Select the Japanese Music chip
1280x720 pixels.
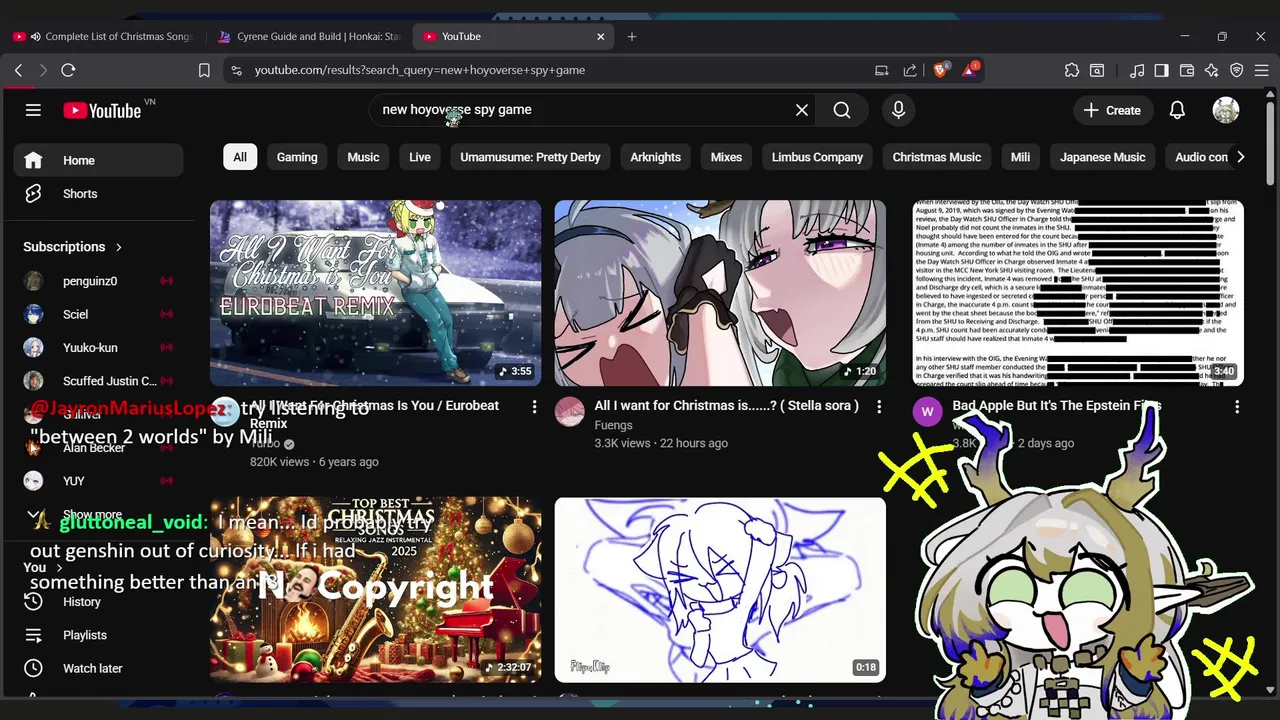[1103, 157]
